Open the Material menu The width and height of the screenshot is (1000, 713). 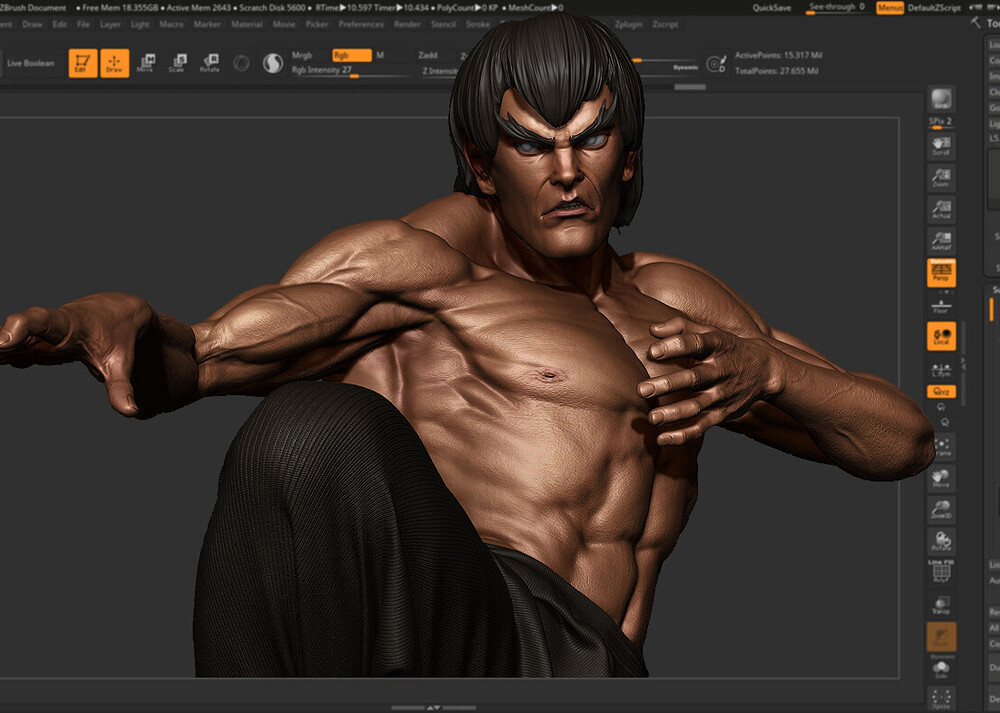click(x=247, y=24)
